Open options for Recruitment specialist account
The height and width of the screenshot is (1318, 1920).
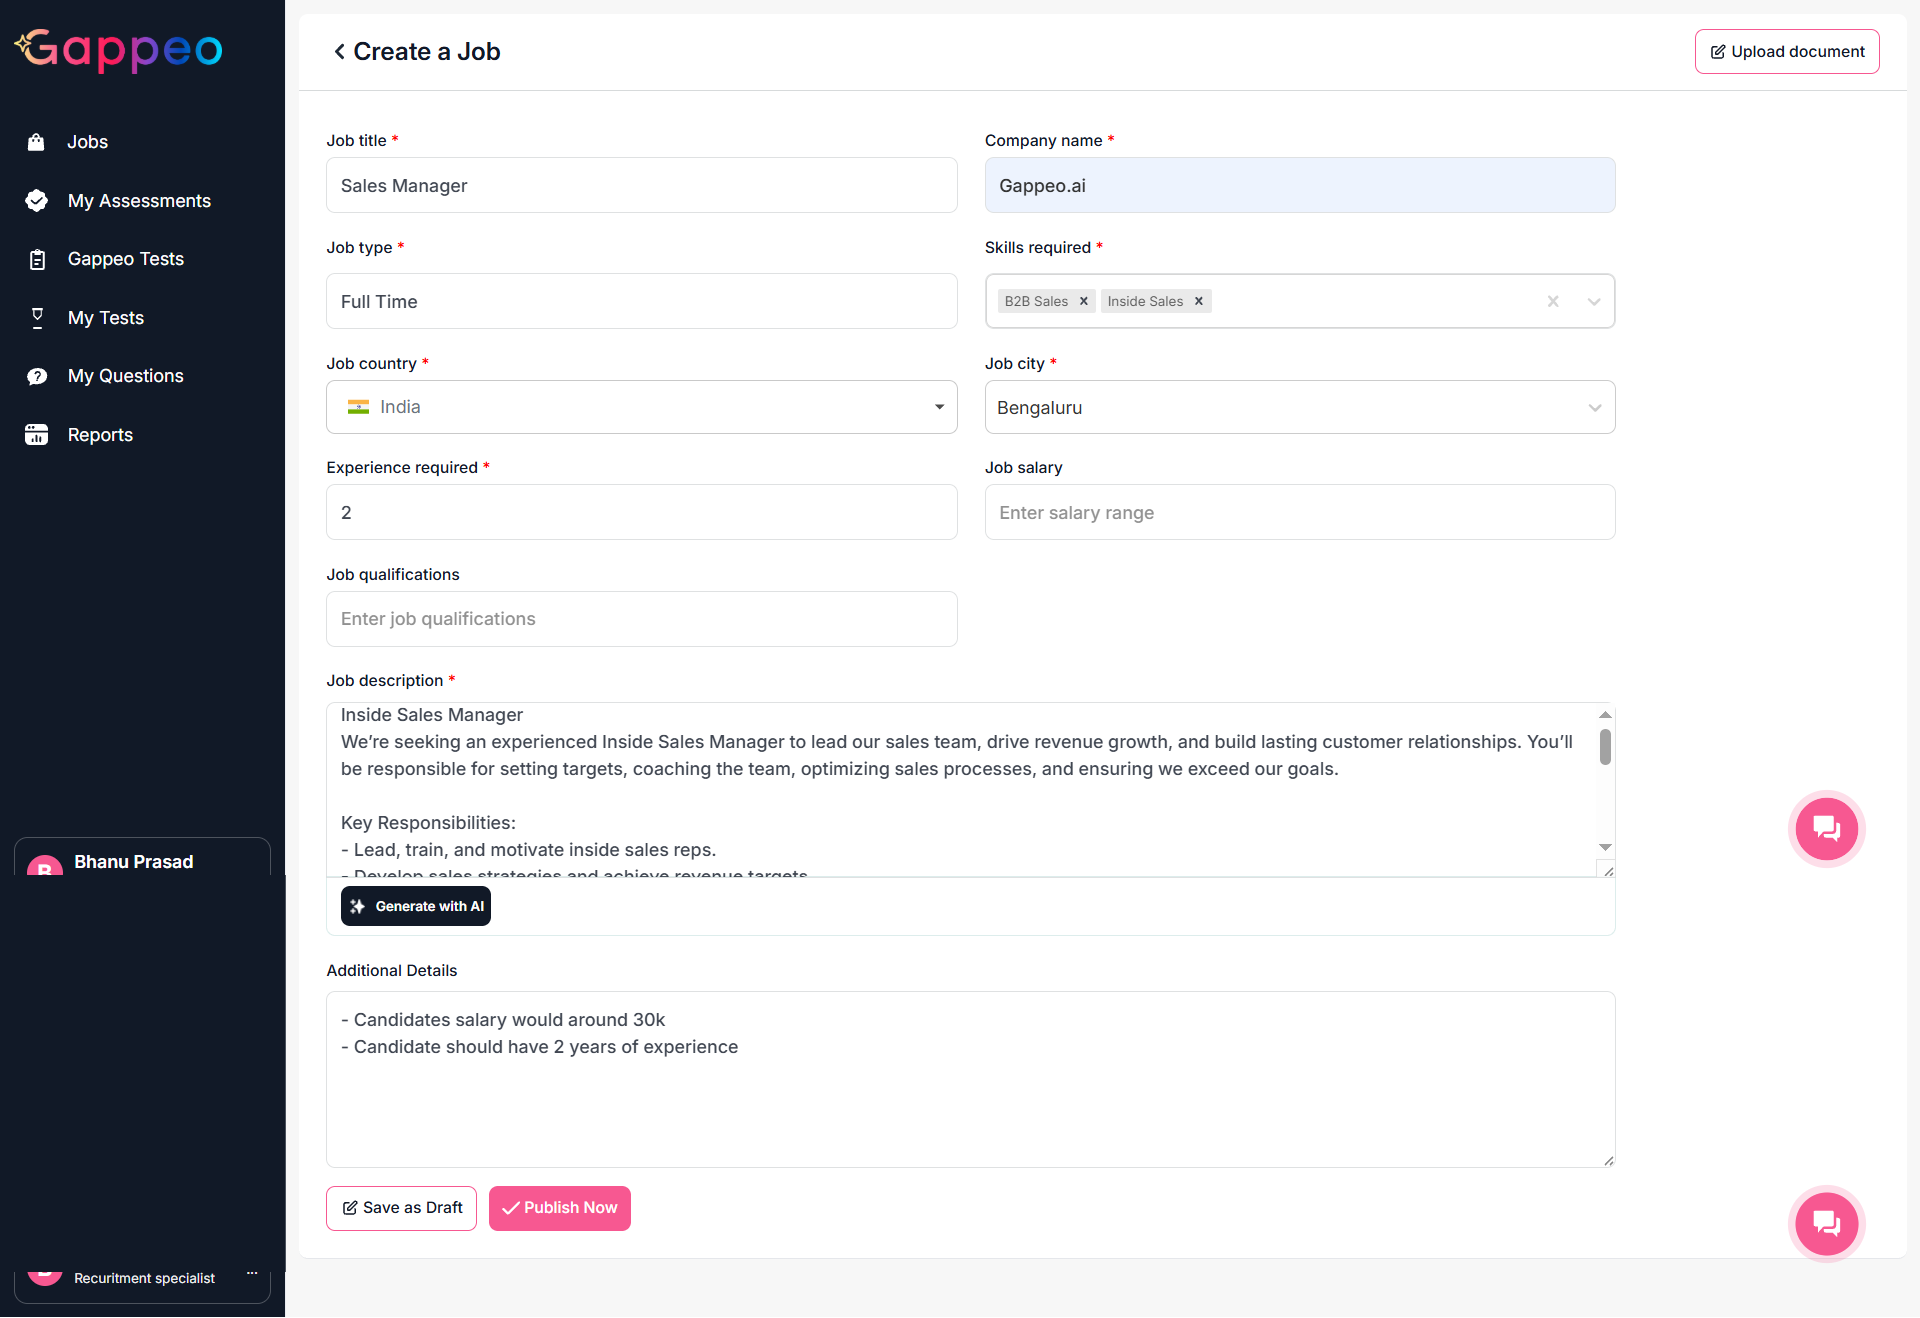pyautogui.click(x=251, y=1272)
